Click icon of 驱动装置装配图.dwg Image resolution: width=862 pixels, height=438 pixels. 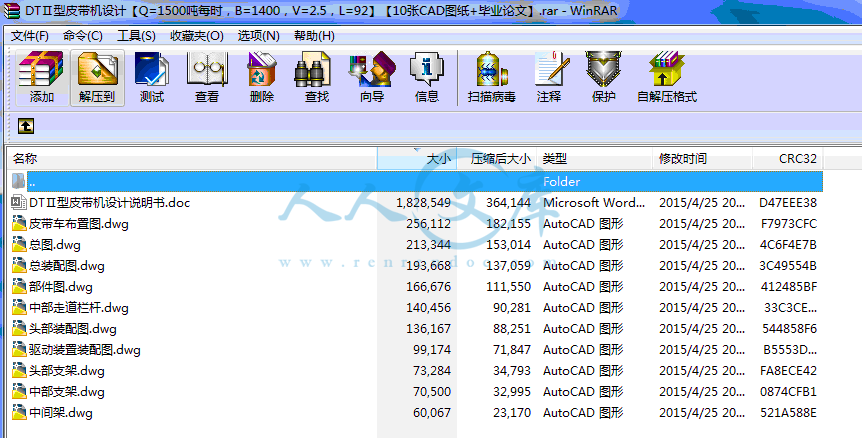click(x=19, y=350)
